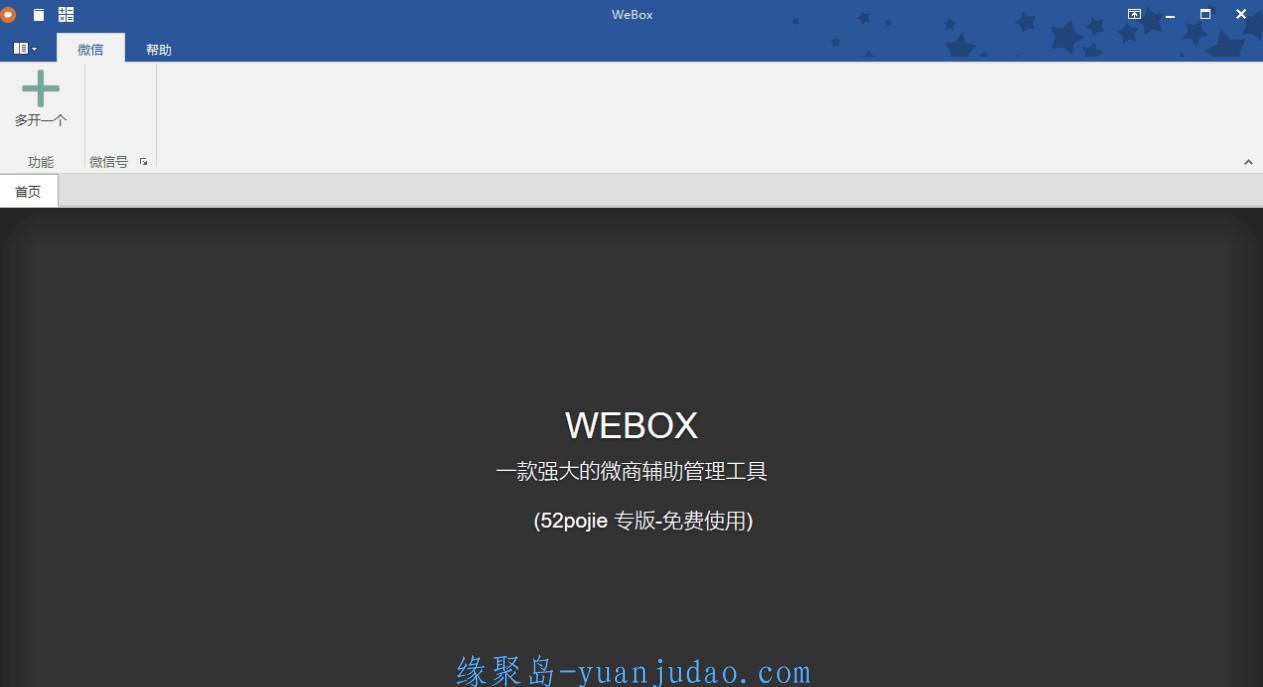Click the text 一款强大的微商辅助管理工具
Image resolution: width=1263 pixels, height=687 pixels.
click(631, 472)
